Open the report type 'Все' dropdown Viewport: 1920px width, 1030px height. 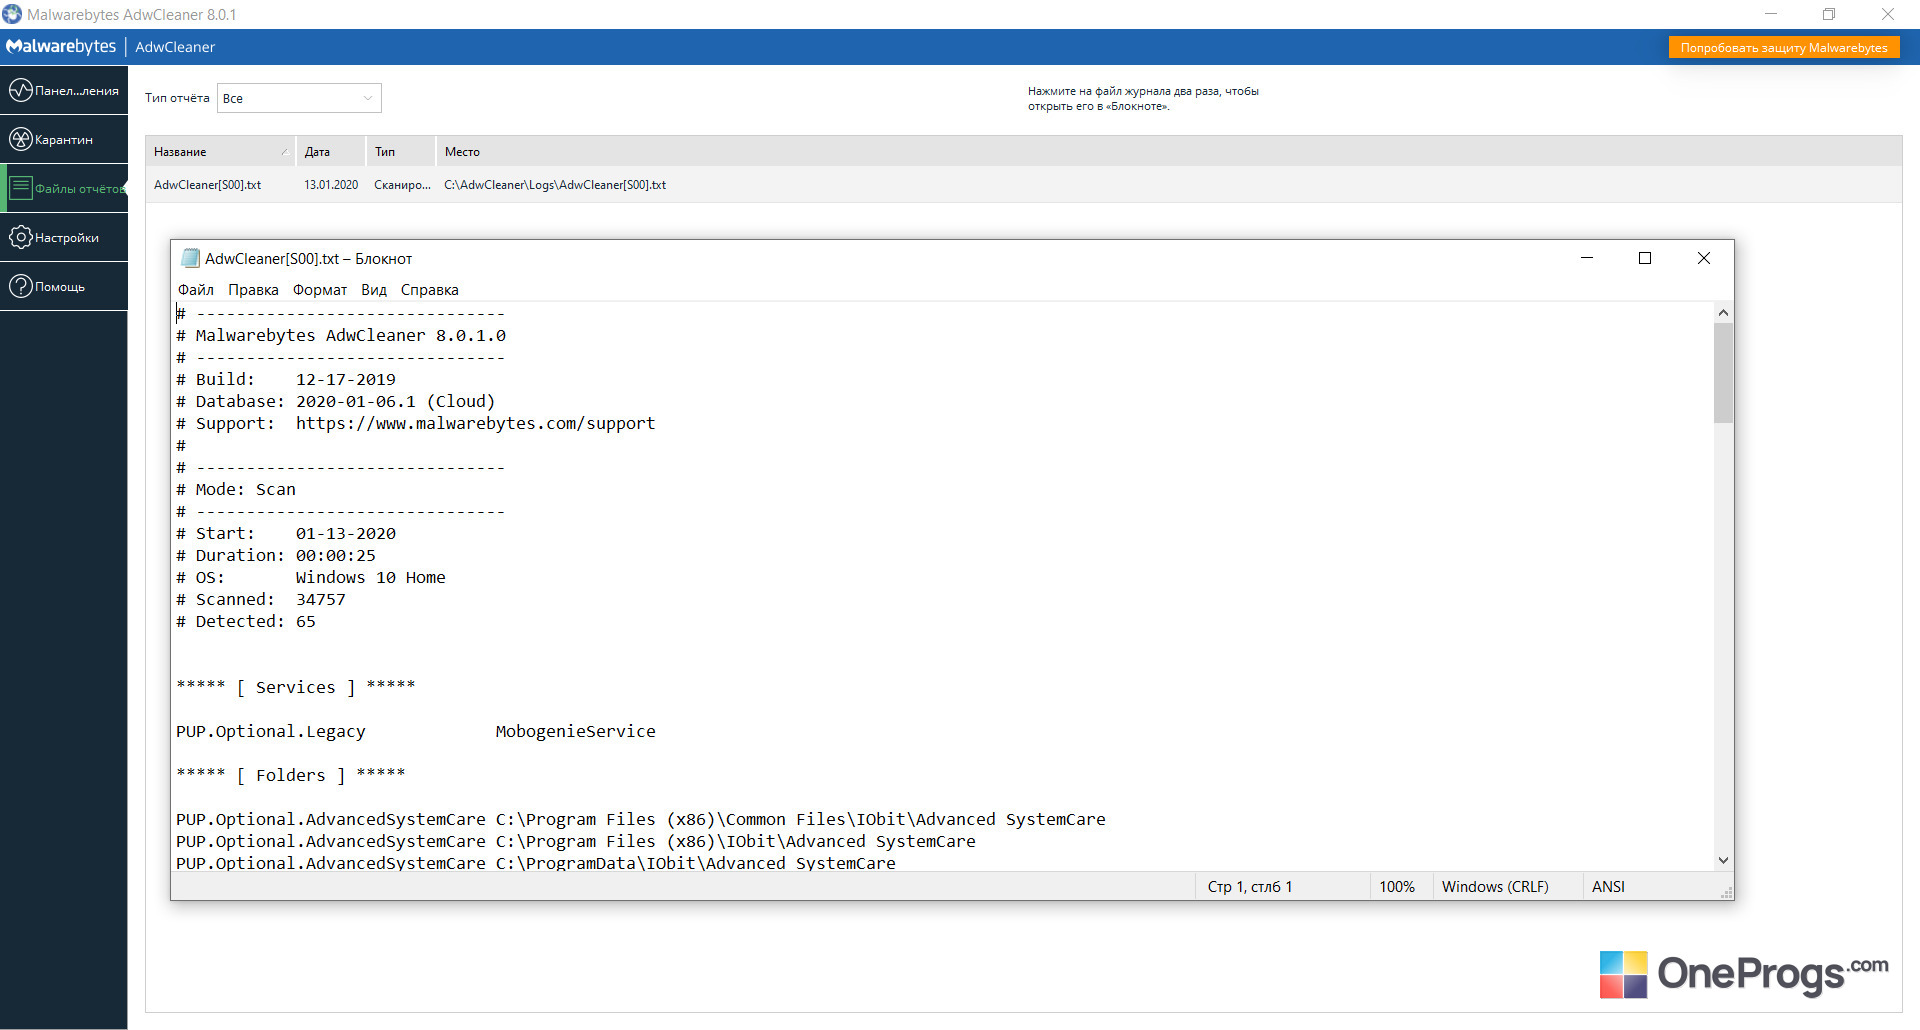[299, 98]
